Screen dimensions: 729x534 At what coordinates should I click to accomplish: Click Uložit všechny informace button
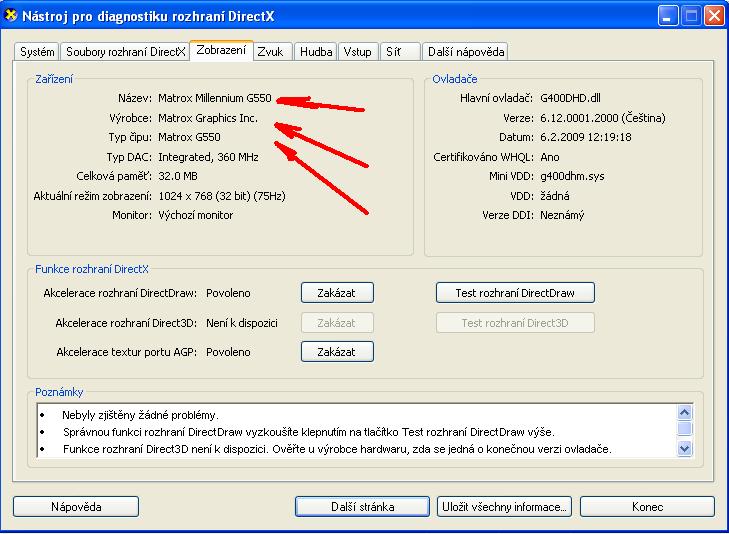[x=504, y=507]
